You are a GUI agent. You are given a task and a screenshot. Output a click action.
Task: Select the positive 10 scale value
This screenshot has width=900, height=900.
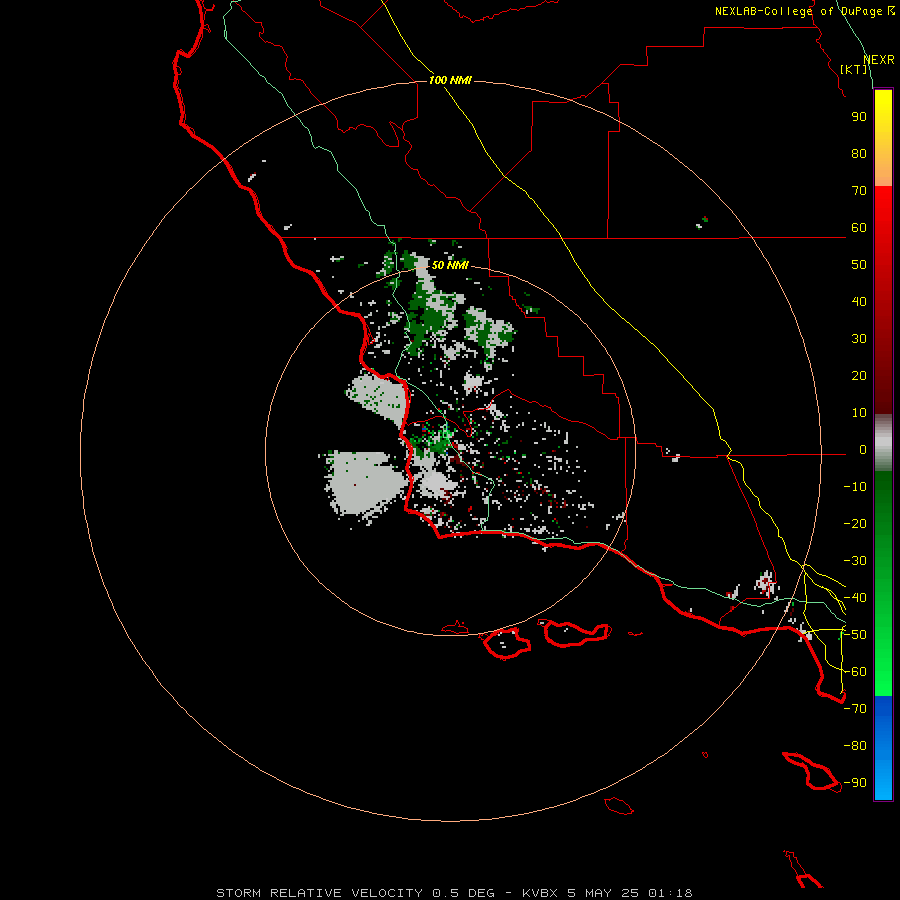pos(859,413)
